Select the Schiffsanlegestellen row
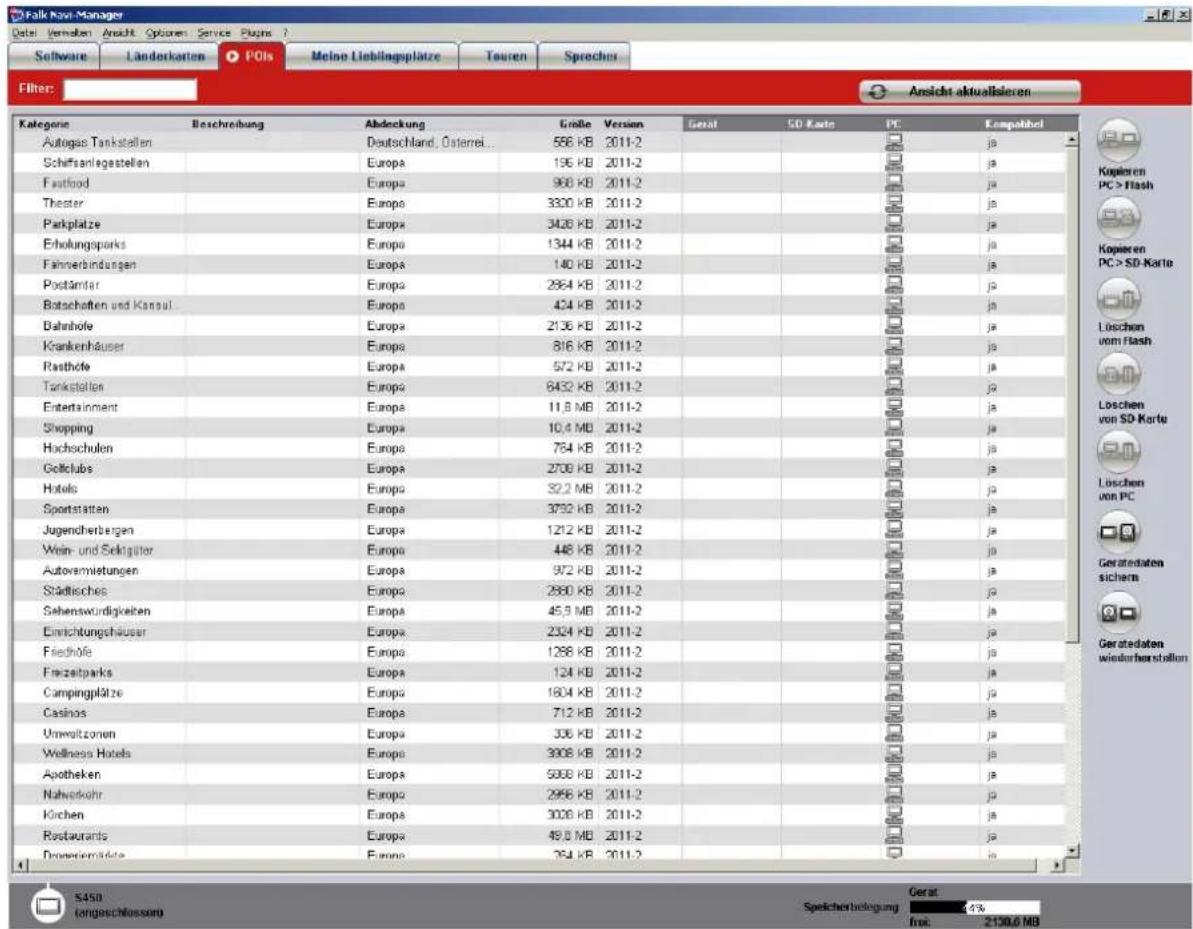The width and height of the screenshot is (1193, 929). [x=539, y=163]
